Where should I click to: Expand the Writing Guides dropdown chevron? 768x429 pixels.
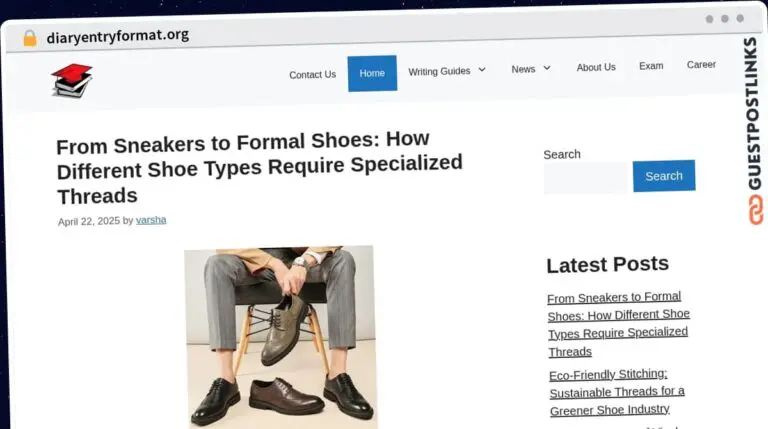[482, 70]
